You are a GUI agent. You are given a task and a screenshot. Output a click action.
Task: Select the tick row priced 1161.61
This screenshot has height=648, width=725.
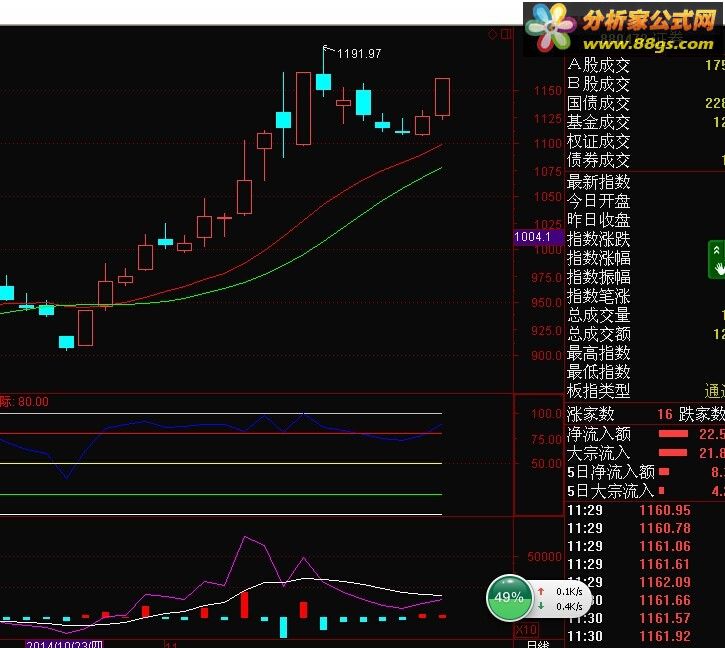(x=645, y=564)
